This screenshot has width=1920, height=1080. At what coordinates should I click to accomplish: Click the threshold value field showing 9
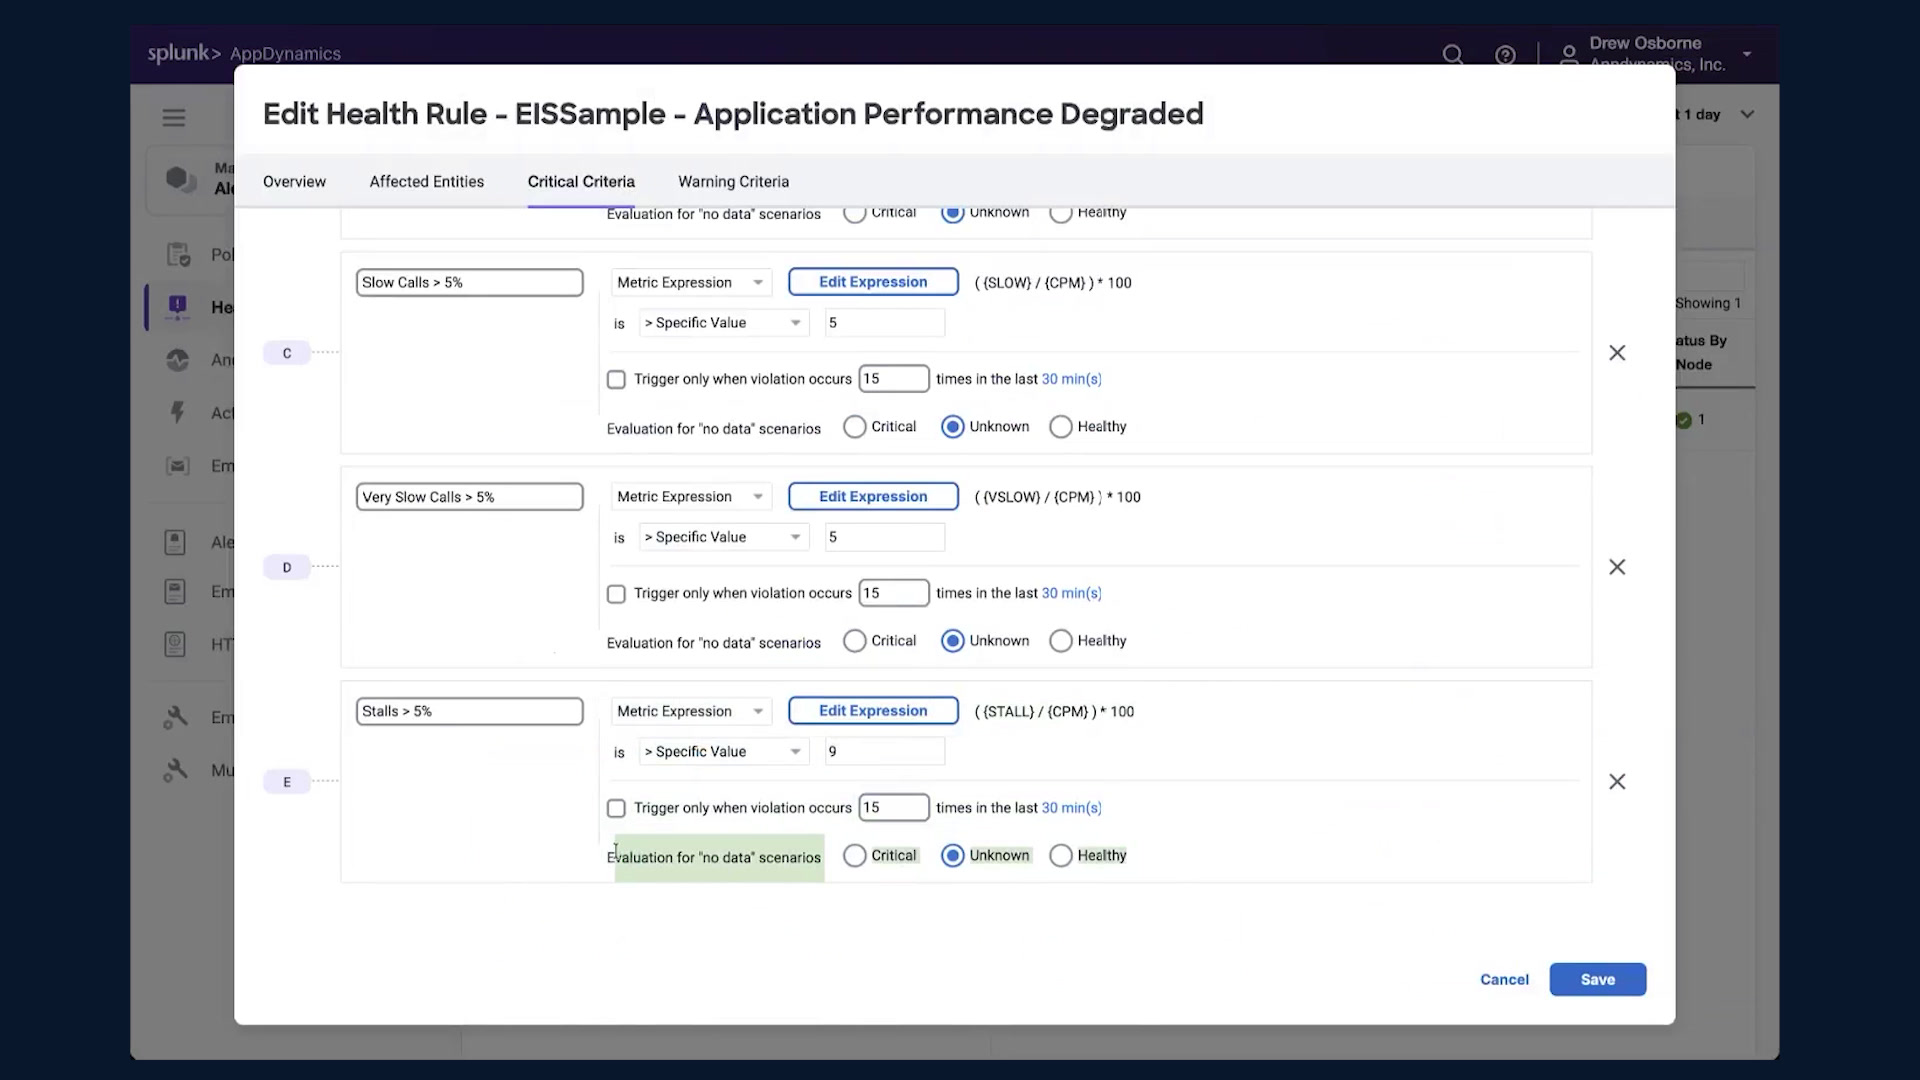pos(884,752)
